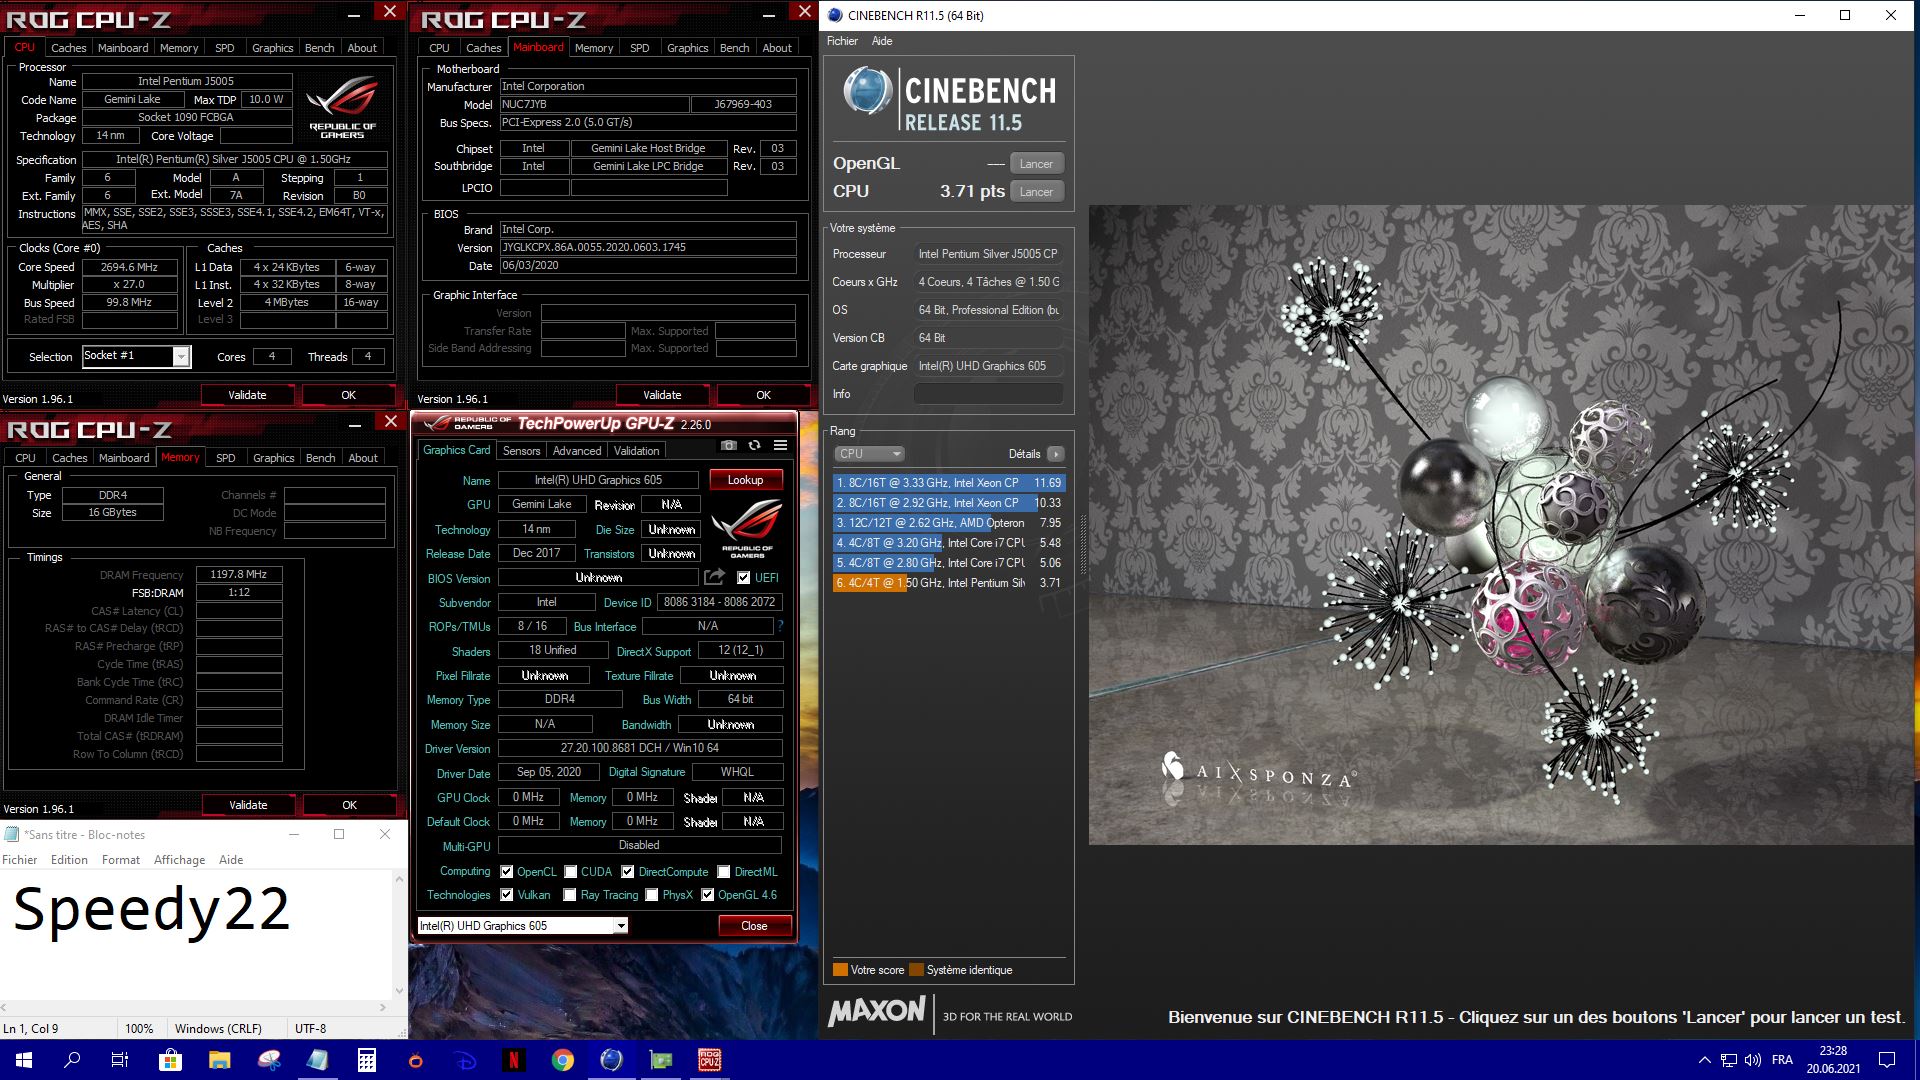Select the 12C/12T AMD Opteron ranking row
Screen dimensions: 1920x1080
tap(948, 523)
